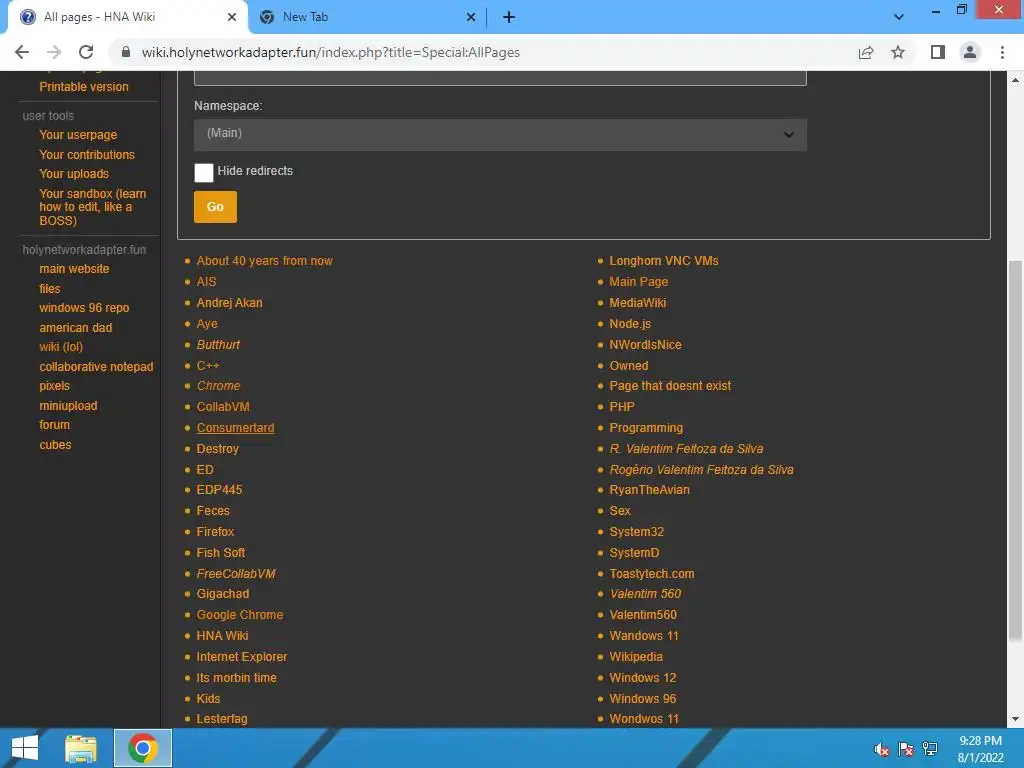Open the Windows Start button
Viewport: 1024px width, 768px height.
pos(25,748)
